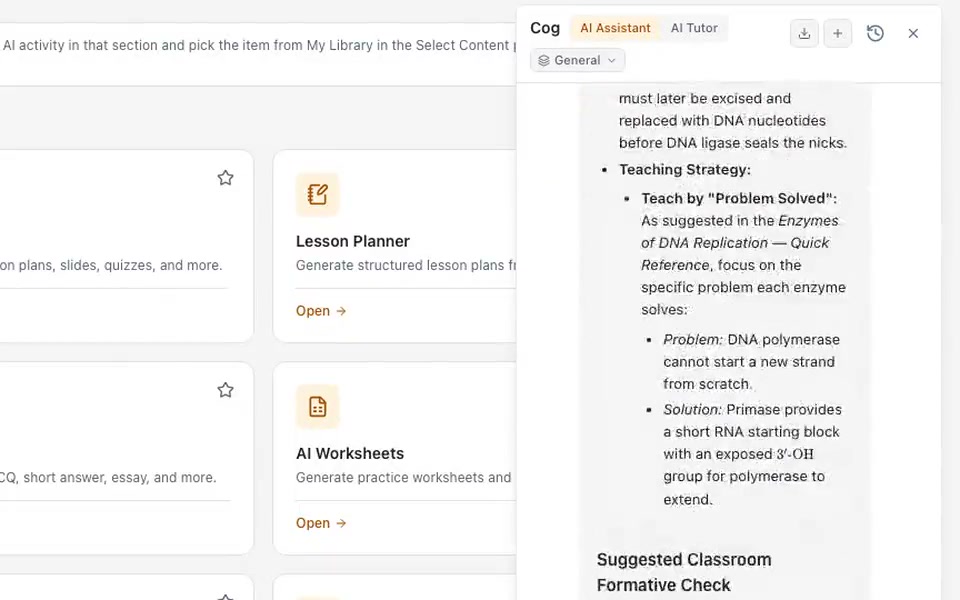Click the arrow next to Lesson Planner Open
The width and height of the screenshot is (960, 600).
pos(341,311)
